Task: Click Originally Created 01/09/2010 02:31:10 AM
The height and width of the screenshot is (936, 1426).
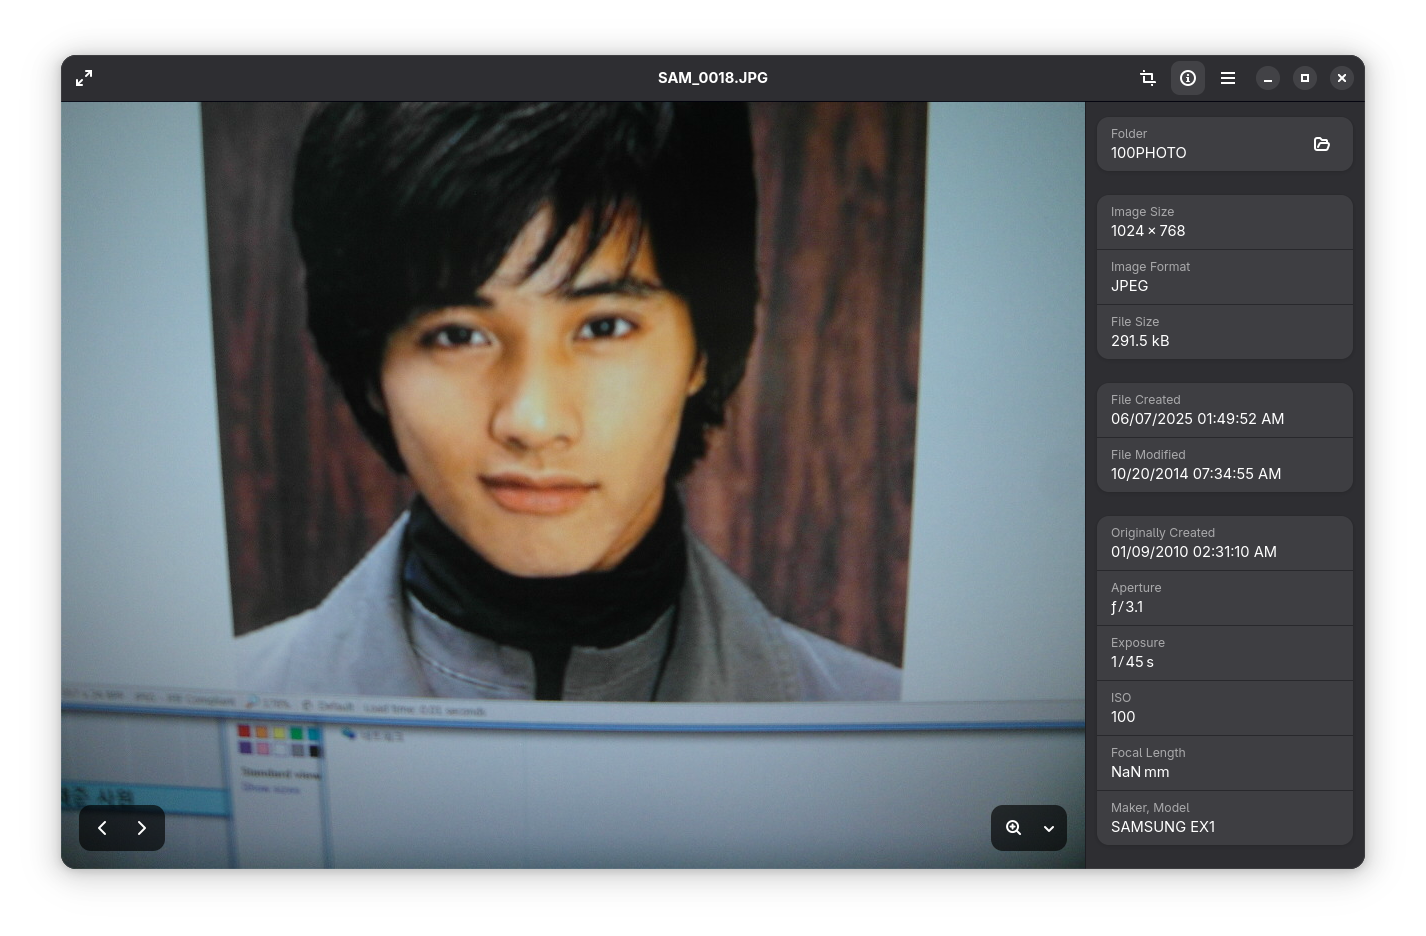Action: (x=1225, y=543)
